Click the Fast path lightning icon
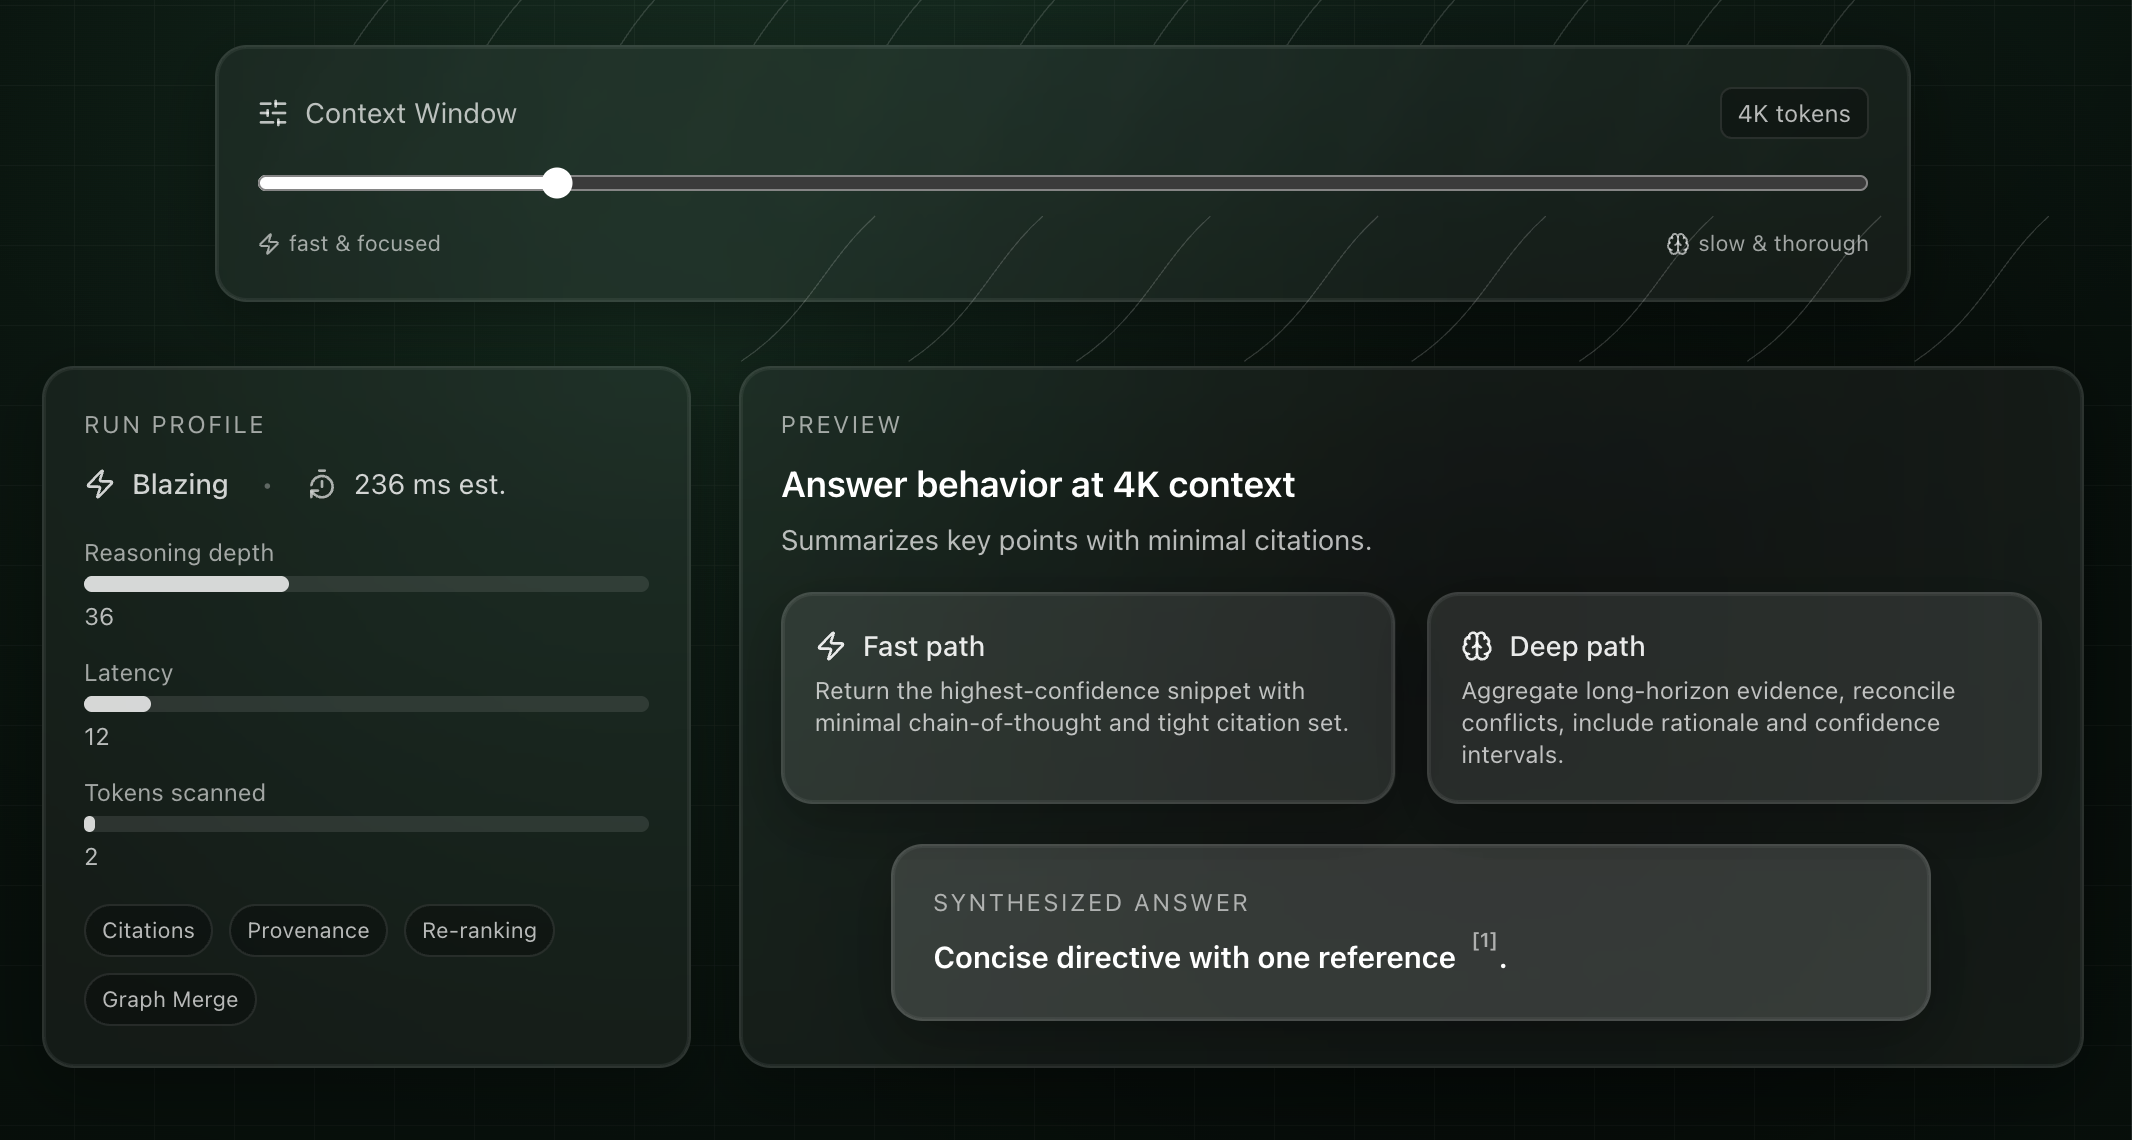Screen dimensions: 2132x1140 tap(831, 646)
